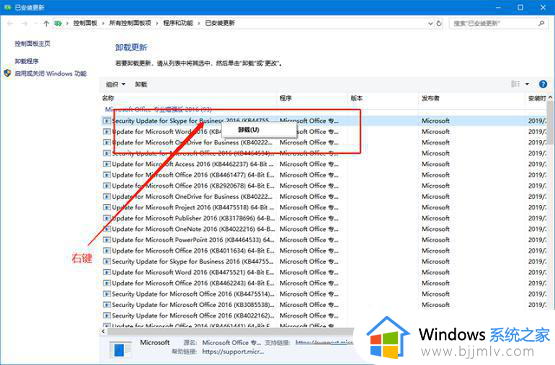This screenshot has height=365, width=555.
Task: Click the change view icon in the toolbar
Action: click(x=515, y=84)
